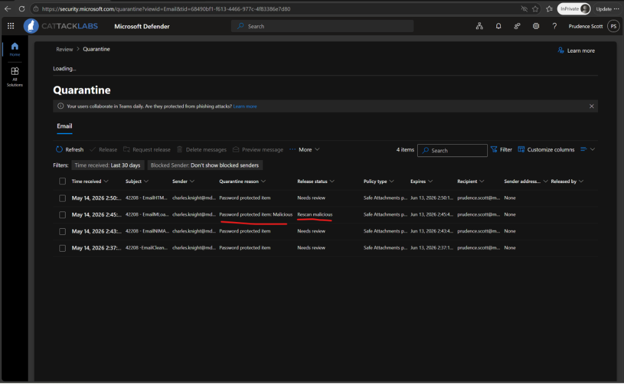Toggle the select-all checkbox in header
This screenshot has width=624, height=384.
coord(62,181)
